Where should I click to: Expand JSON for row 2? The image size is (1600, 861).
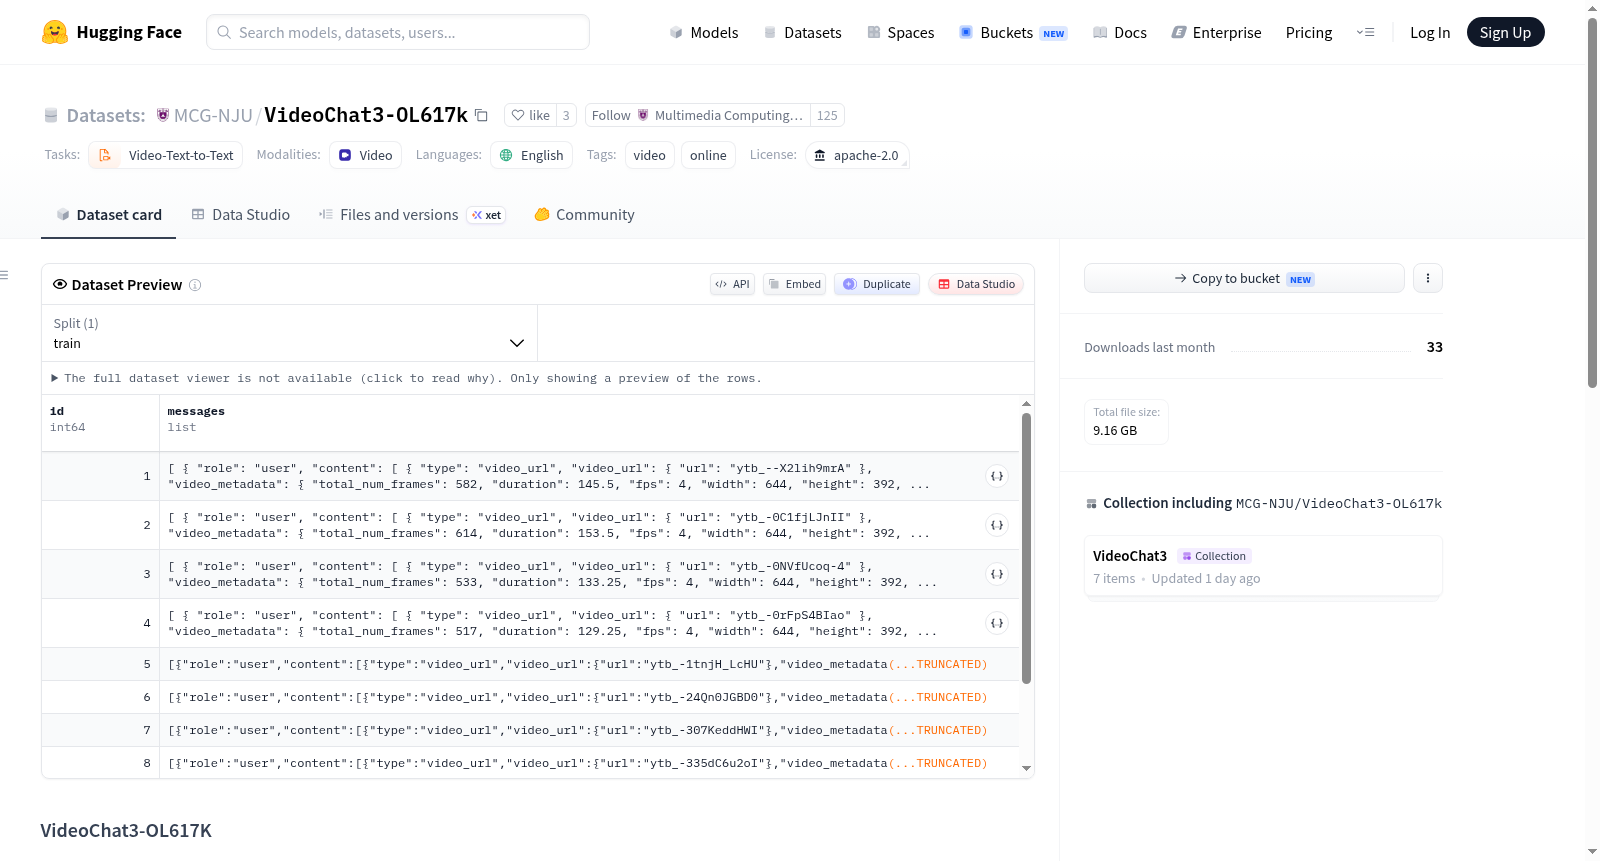[x=997, y=525]
